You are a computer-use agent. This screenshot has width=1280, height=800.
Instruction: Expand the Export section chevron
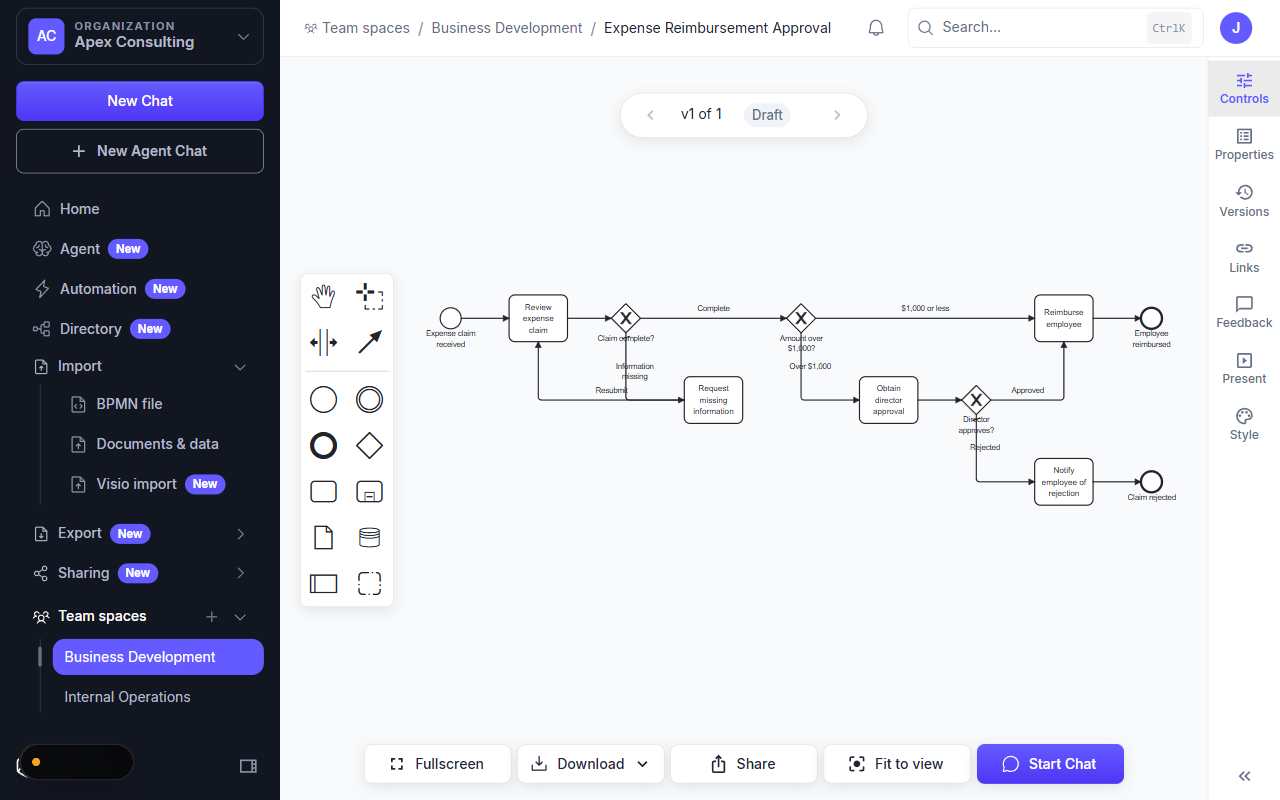click(x=240, y=534)
